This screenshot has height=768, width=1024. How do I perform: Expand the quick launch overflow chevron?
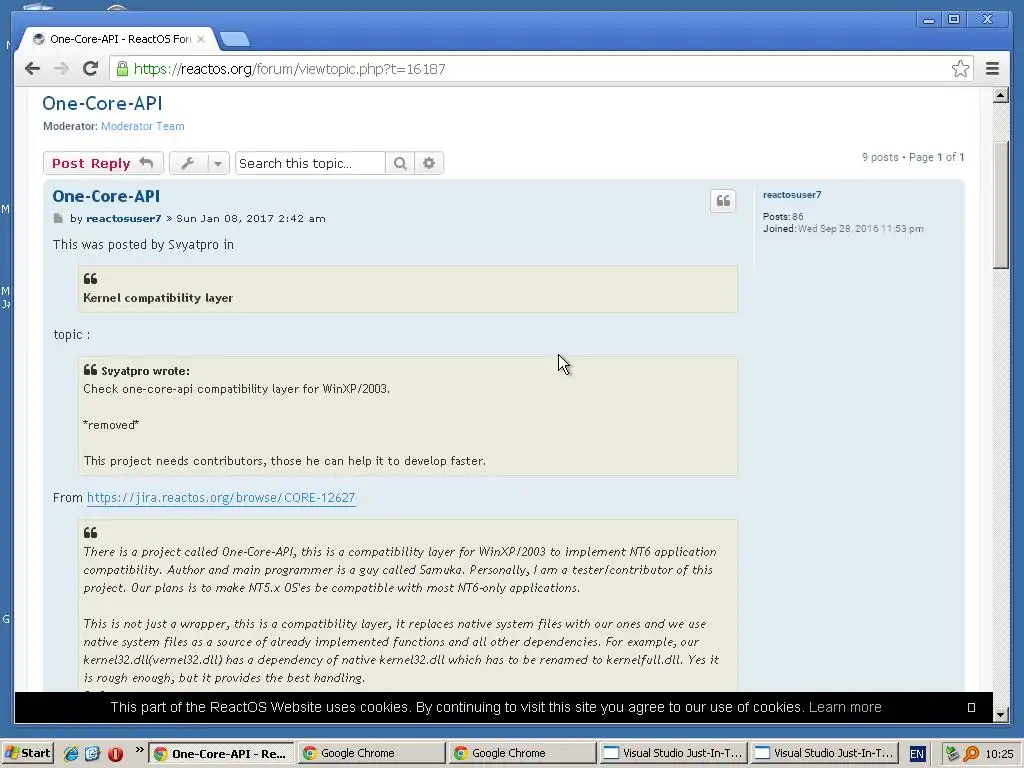click(x=139, y=750)
